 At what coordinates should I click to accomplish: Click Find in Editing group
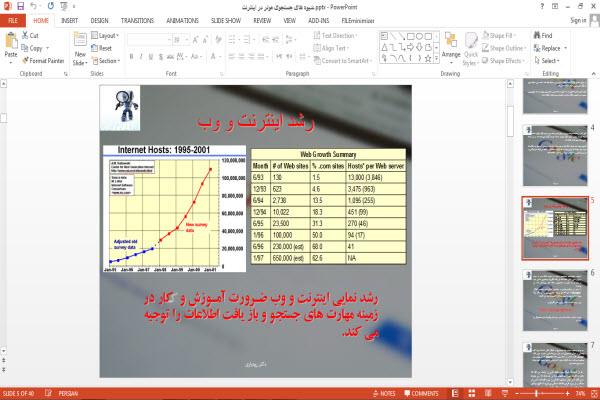click(543, 36)
